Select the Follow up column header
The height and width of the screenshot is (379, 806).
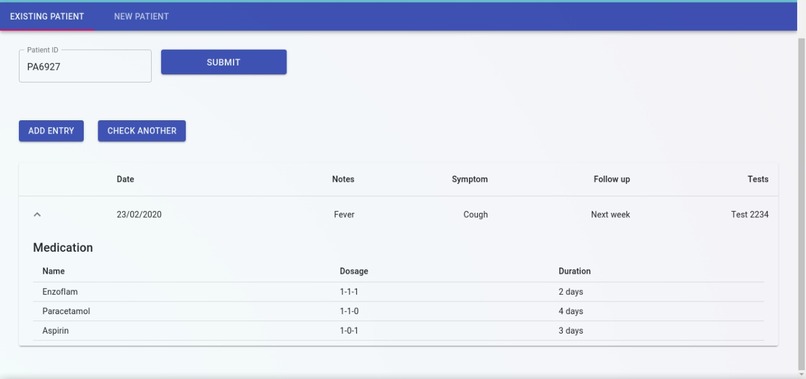(612, 179)
